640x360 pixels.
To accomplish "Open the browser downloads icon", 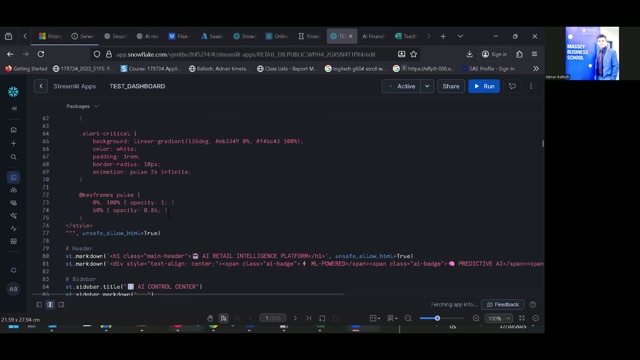I will click(469, 54).
